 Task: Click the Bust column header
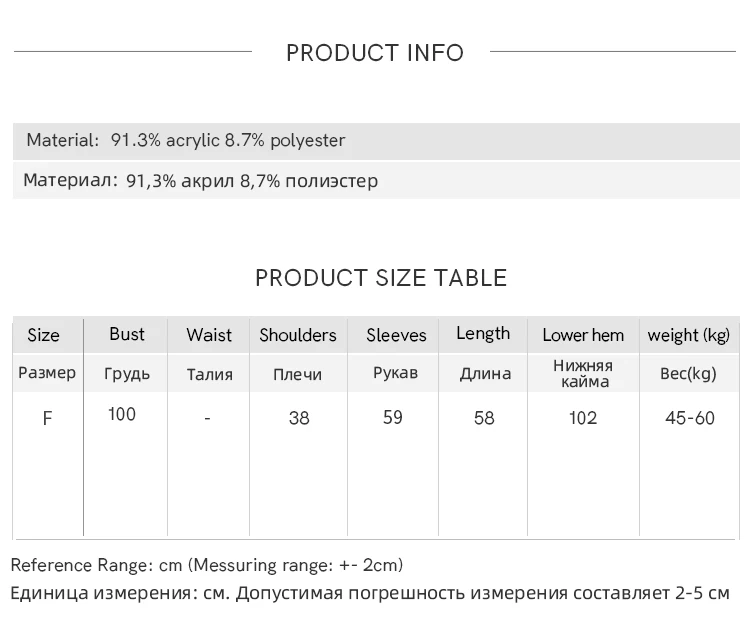coord(127,334)
